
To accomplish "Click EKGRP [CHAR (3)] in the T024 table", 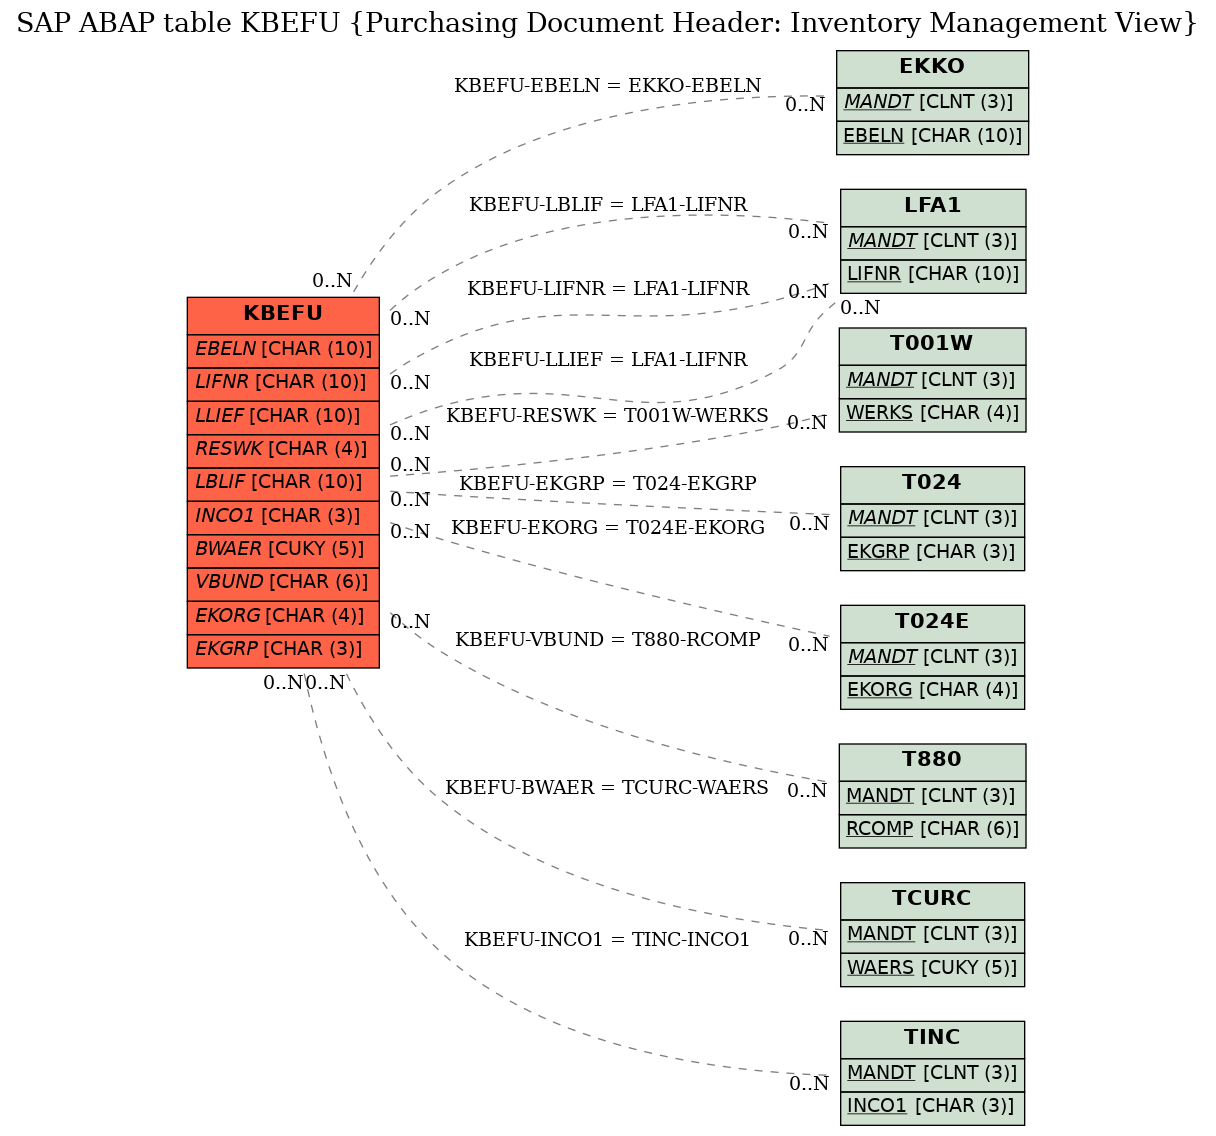I will click(x=932, y=553).
